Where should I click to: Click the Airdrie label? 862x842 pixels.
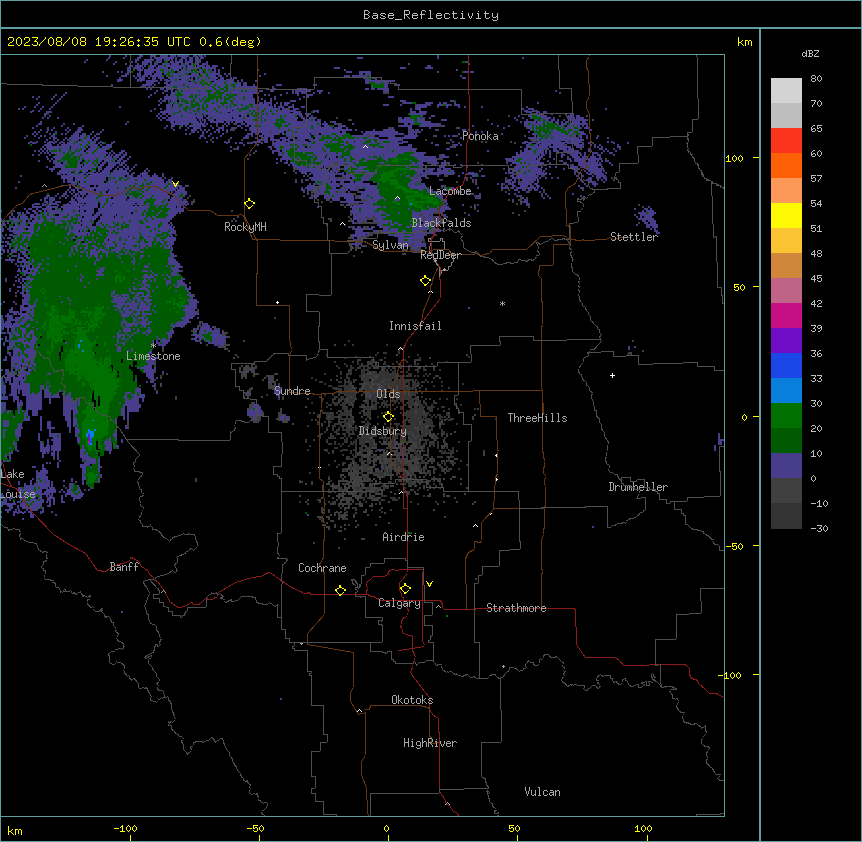[403, 537]
